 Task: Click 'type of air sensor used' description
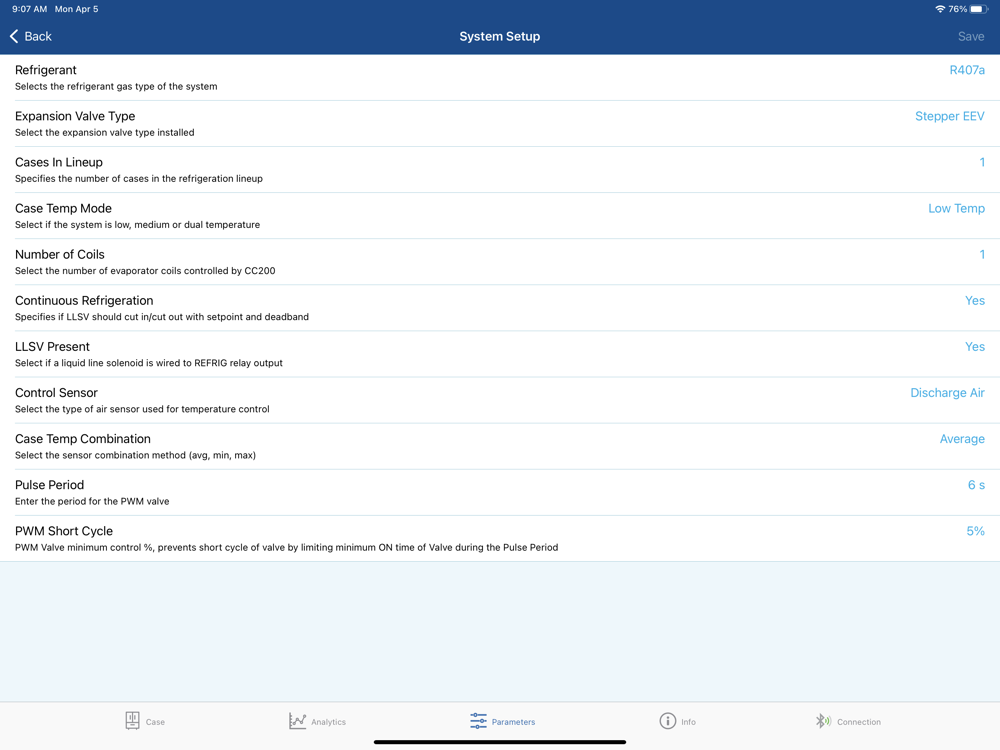tap(142, 409)
